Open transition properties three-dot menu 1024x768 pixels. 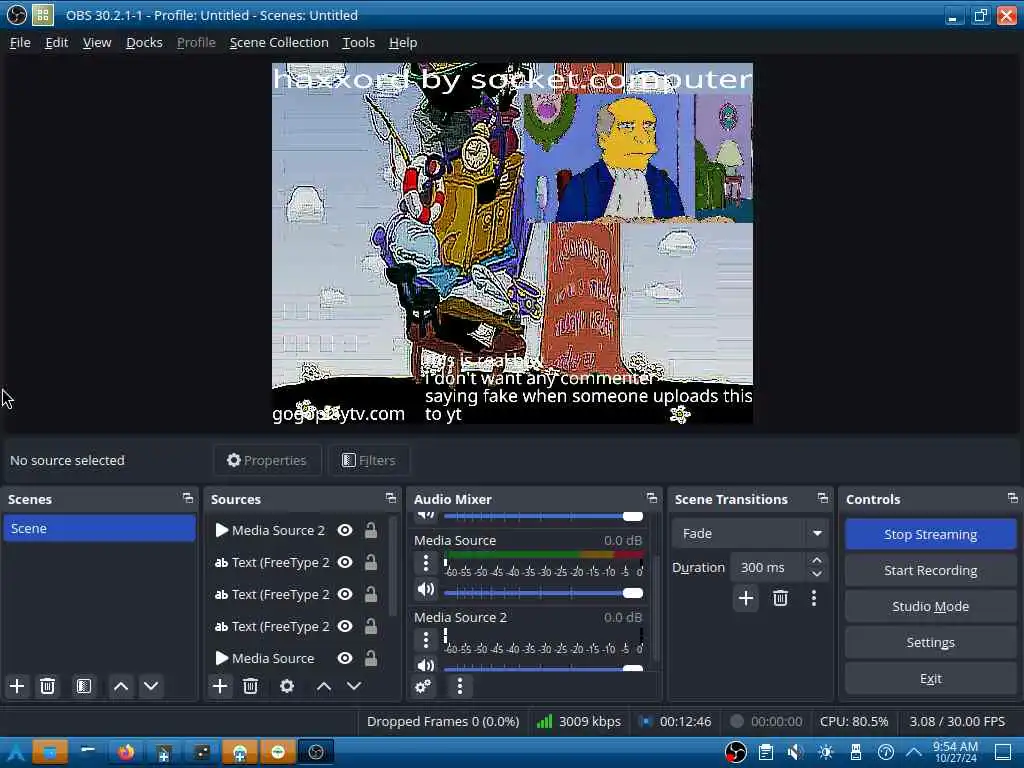tap(814, 598)
